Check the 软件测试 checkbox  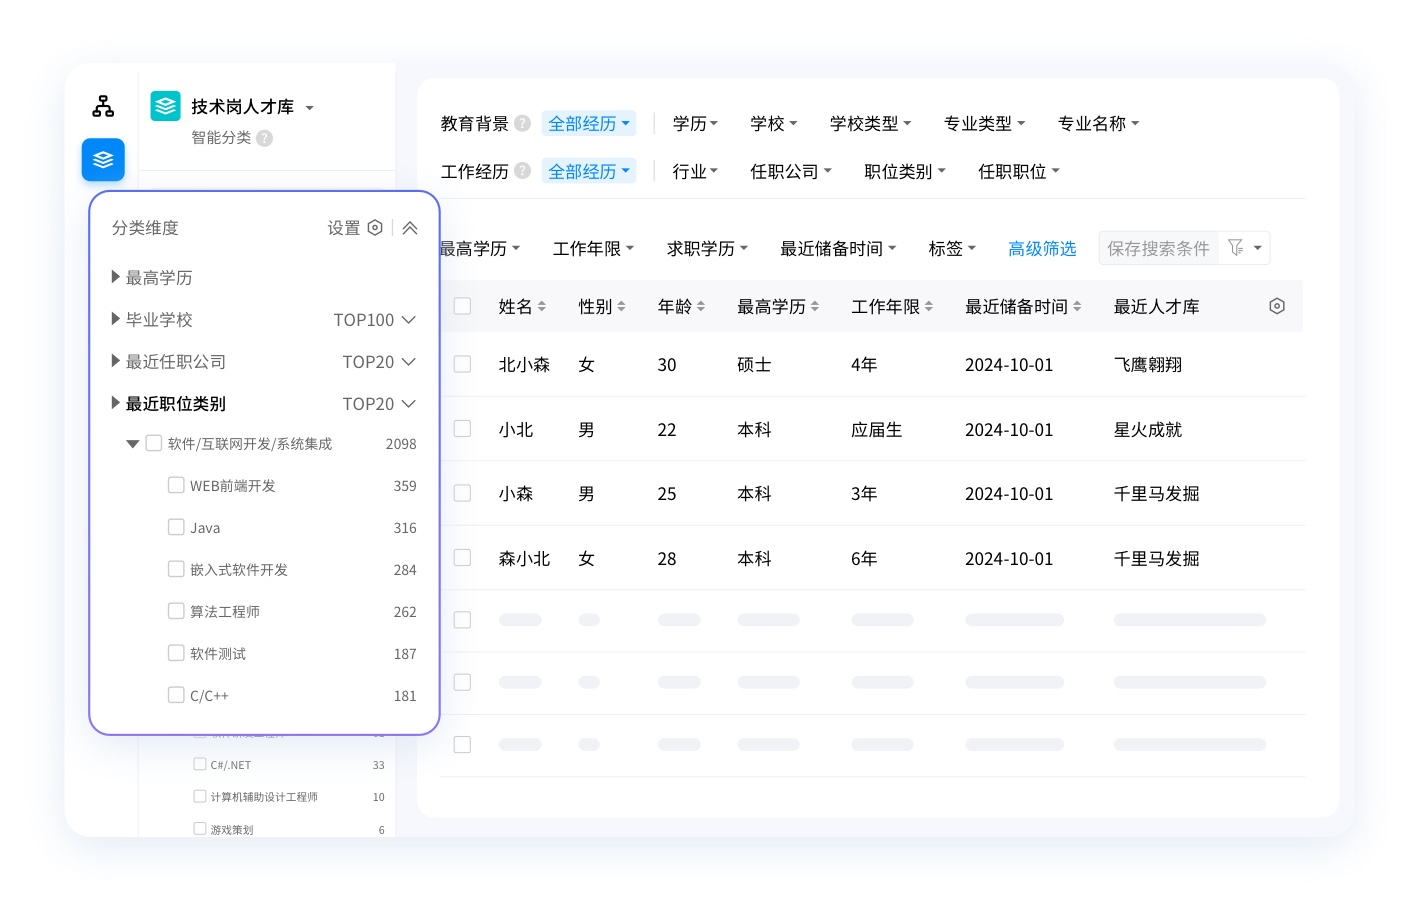point(176,653)
